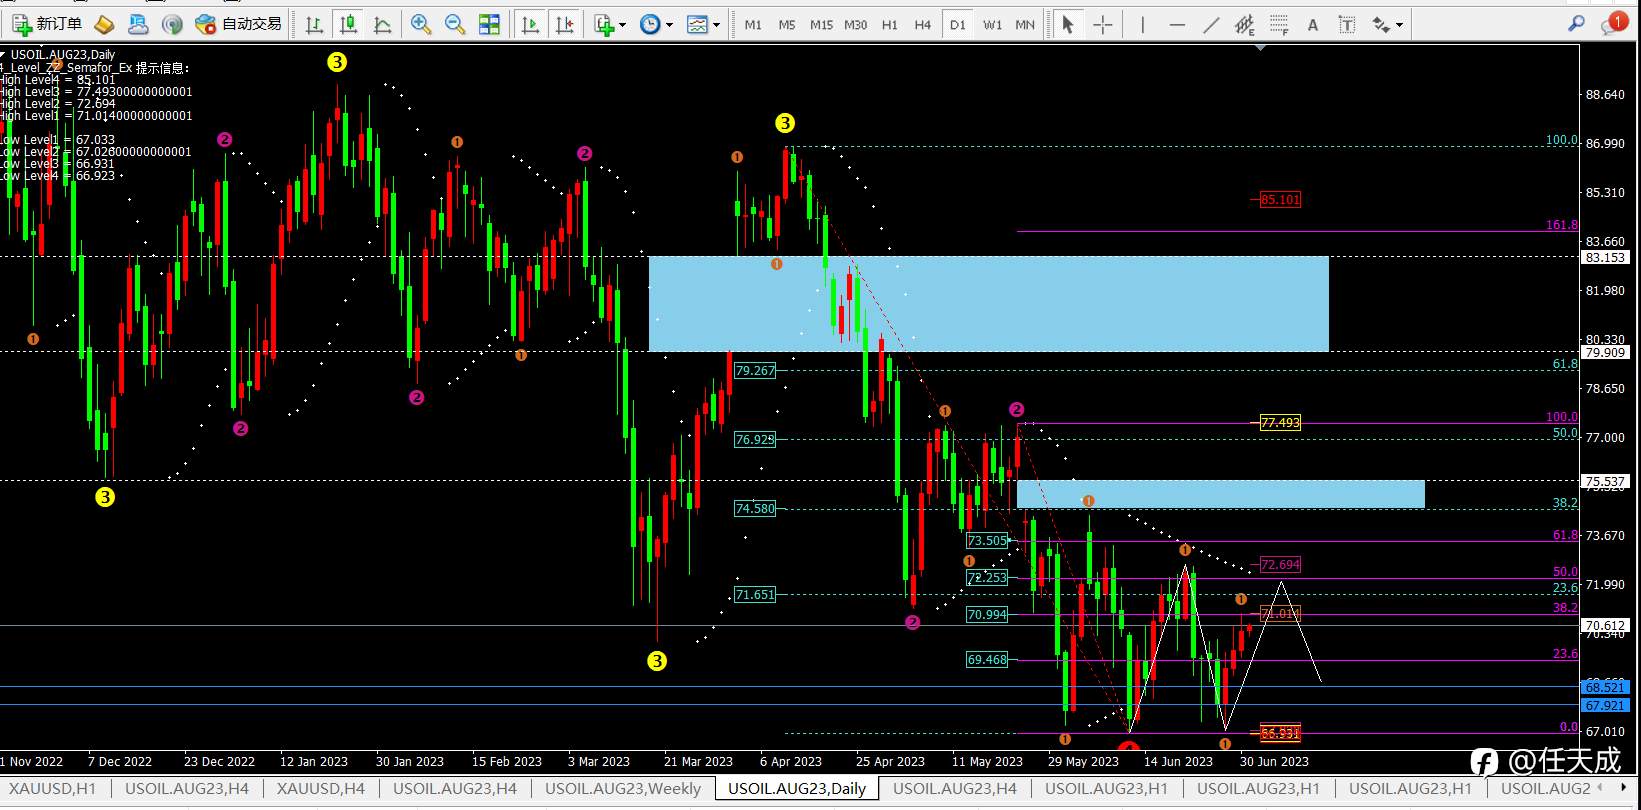The height and width of the screenshot is (810, 1641).
Task: Expand the periodicity clock dropdown arrow
Action: (x=669, y=25)
